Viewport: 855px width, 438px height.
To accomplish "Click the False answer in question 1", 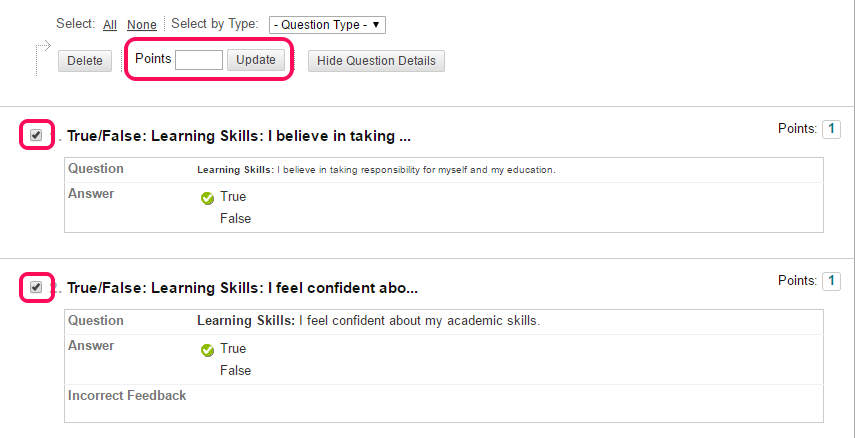I will 236,219.
